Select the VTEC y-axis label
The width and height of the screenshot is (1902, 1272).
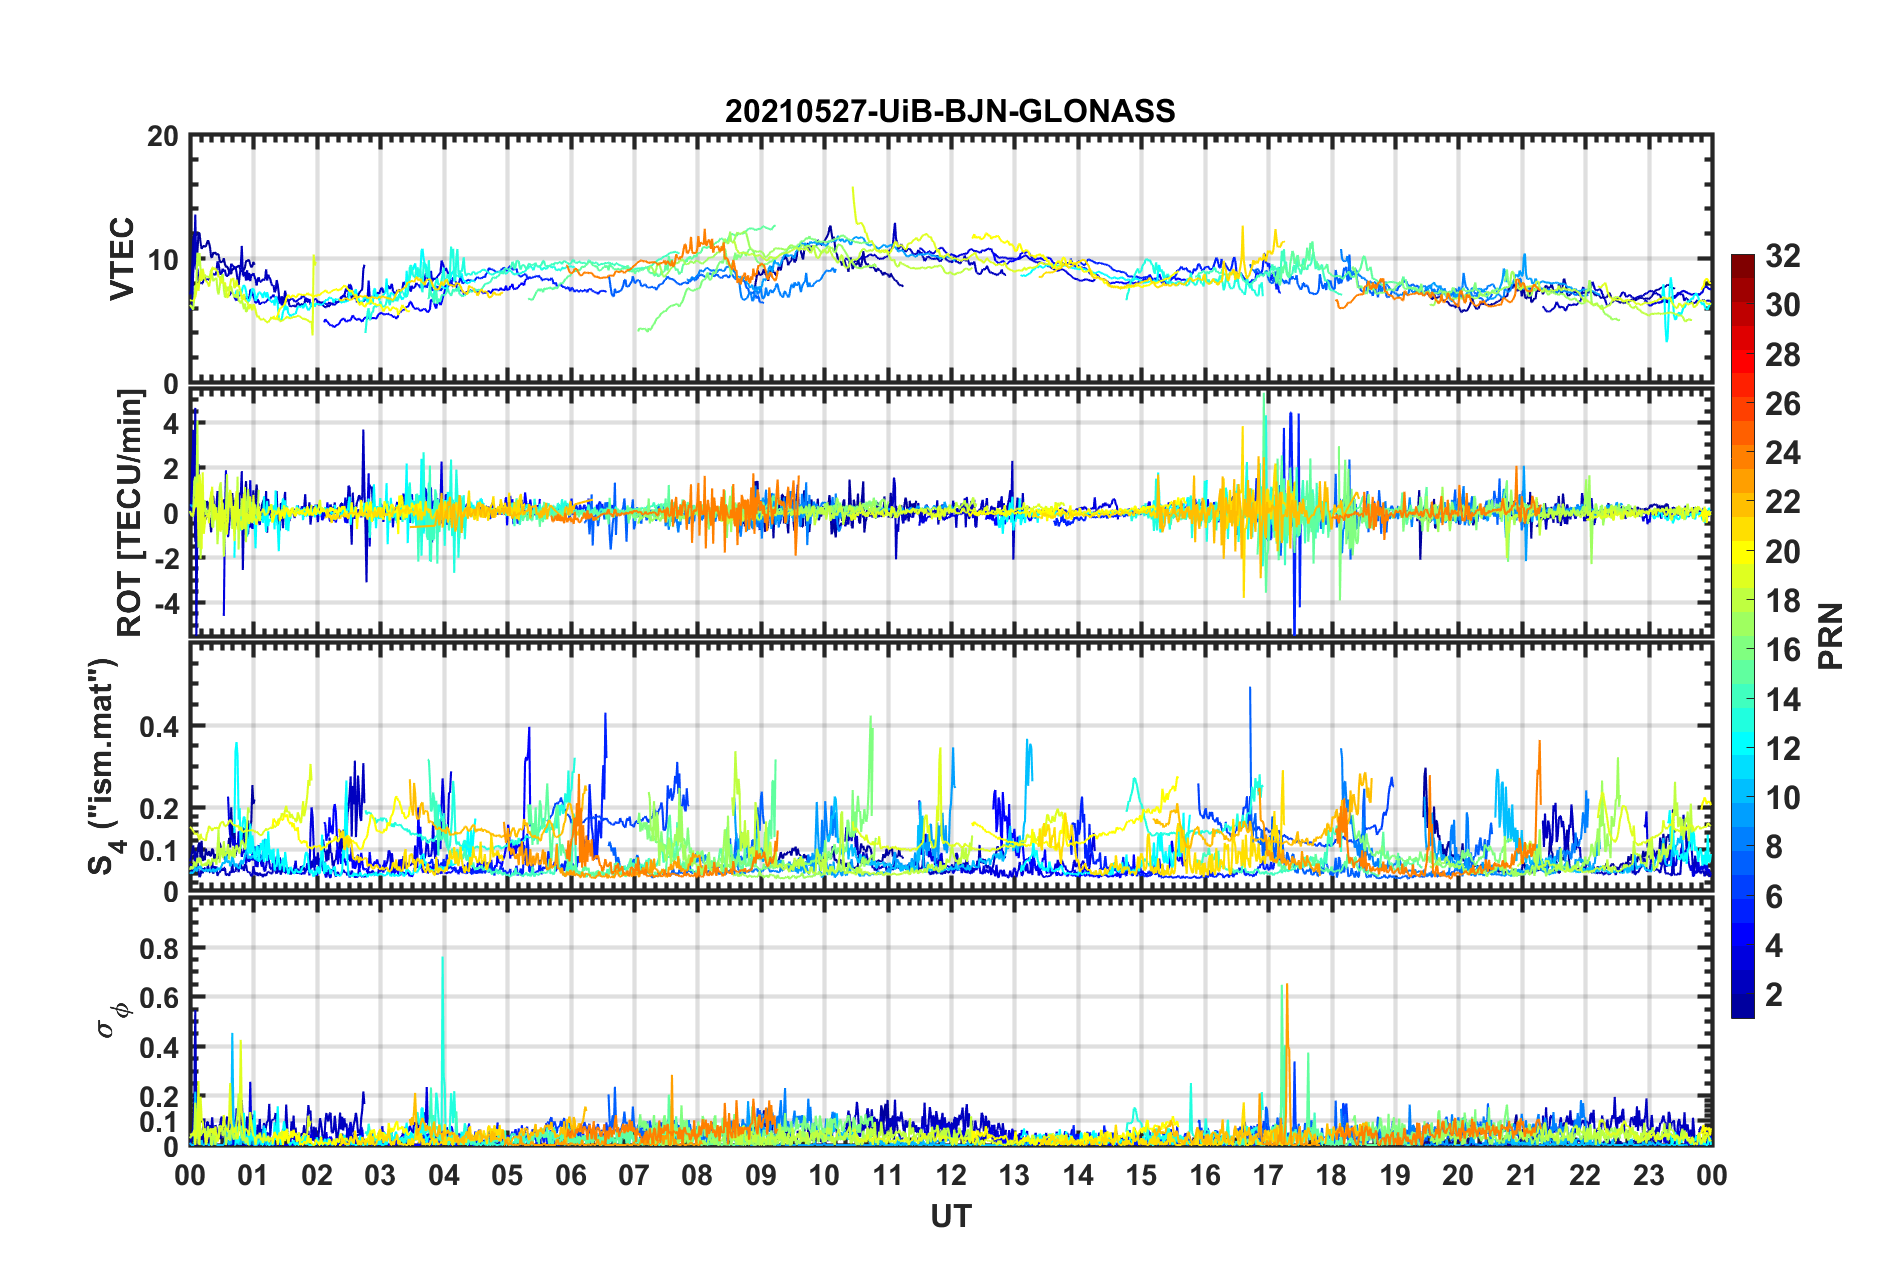122,259
